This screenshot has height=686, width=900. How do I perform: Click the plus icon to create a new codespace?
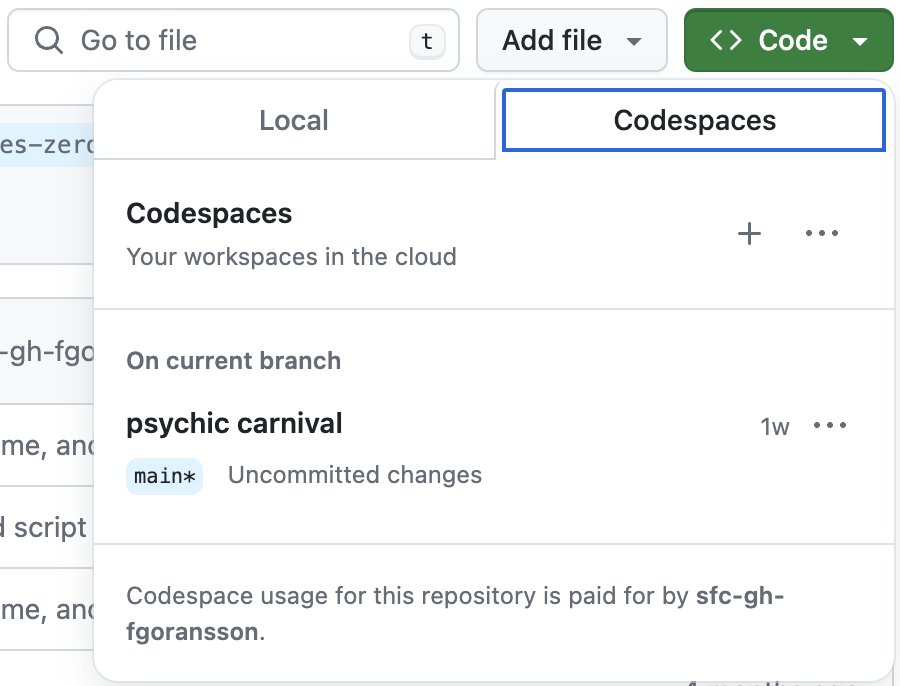click(748, 233)
